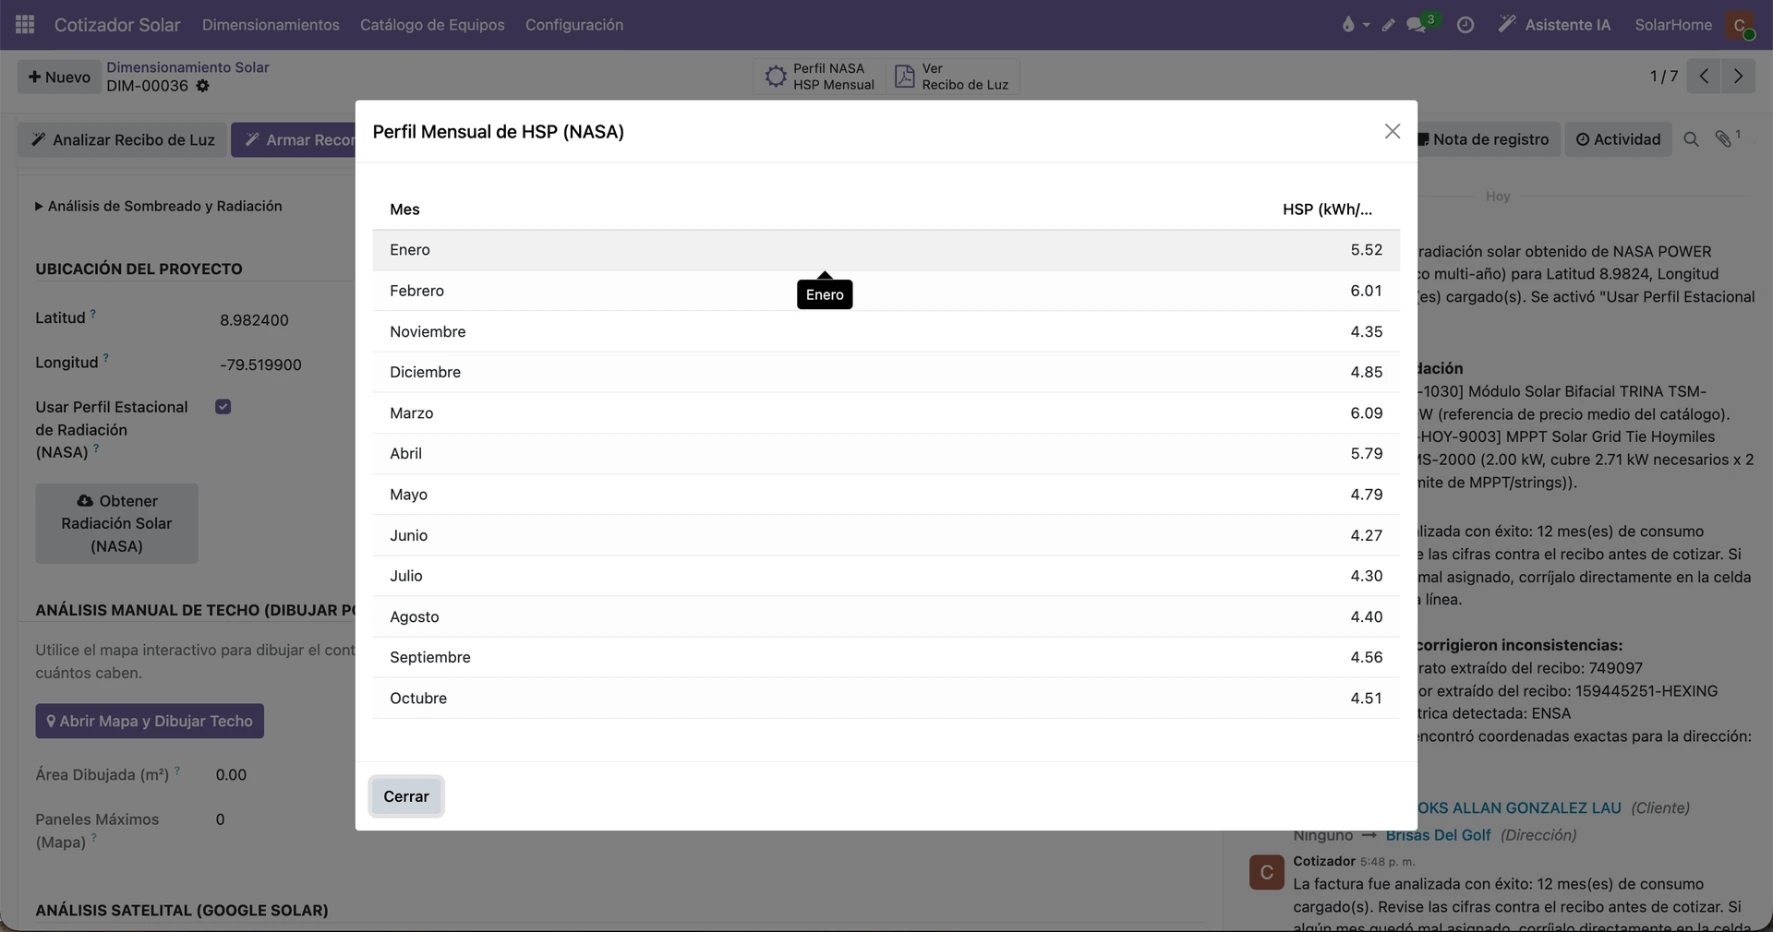Click the droplet debug icon in top bar

(x=1354, y=25)
